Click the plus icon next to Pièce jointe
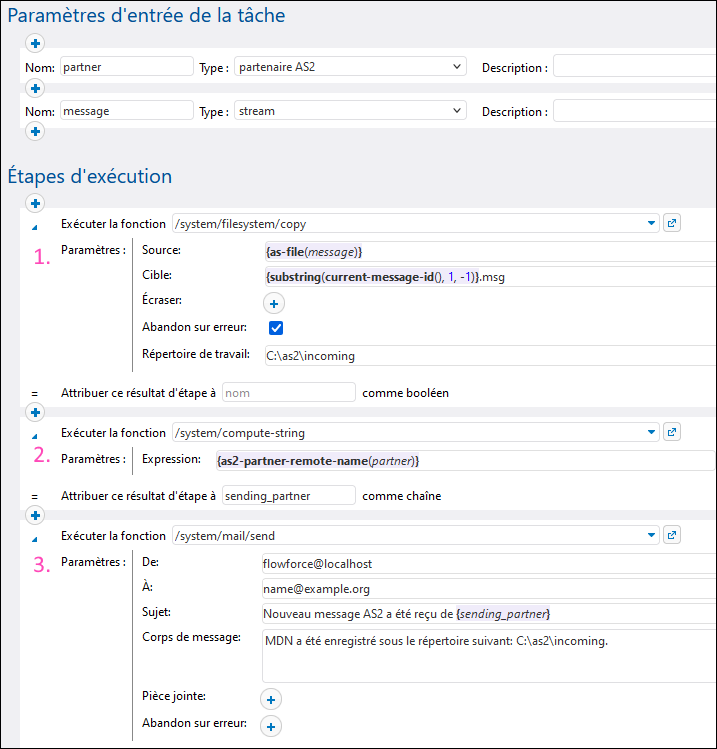This screenshot has height=749, width=717. (271, 699)
